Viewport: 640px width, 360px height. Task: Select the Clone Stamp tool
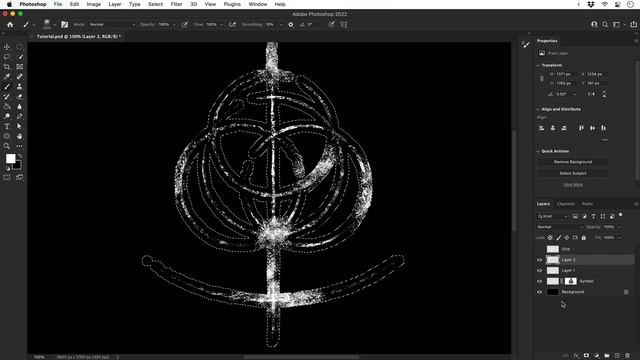tap(20, 87)
